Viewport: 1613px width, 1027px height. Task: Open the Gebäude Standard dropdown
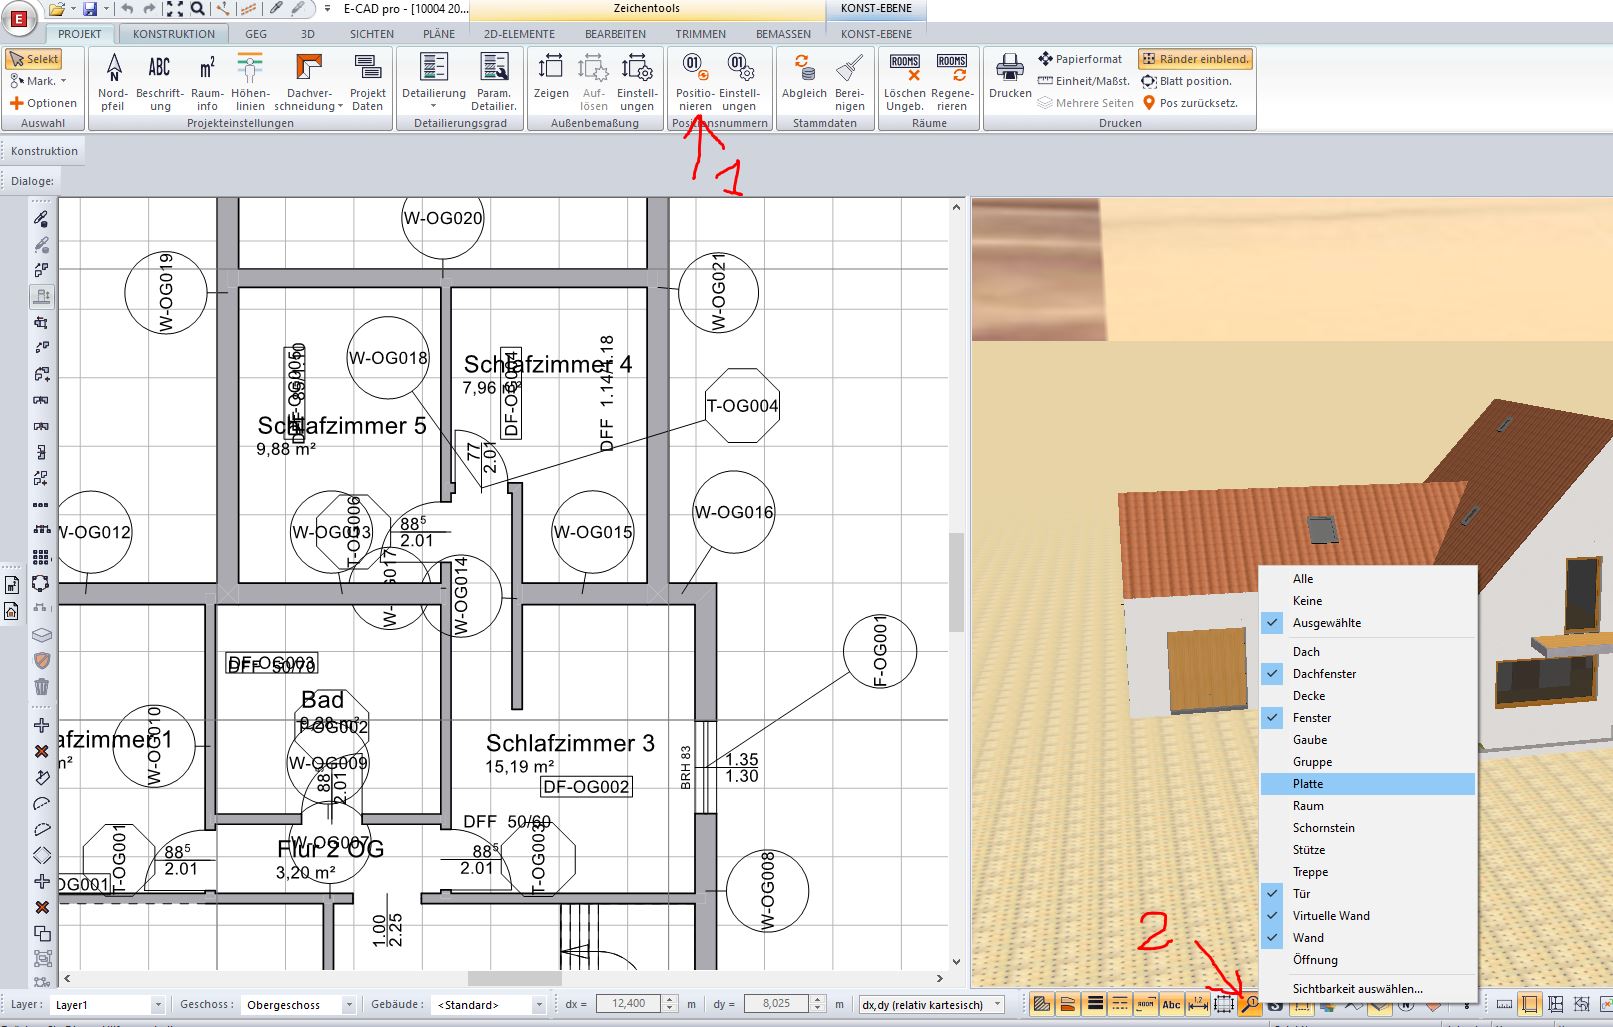pos(539,1005)
